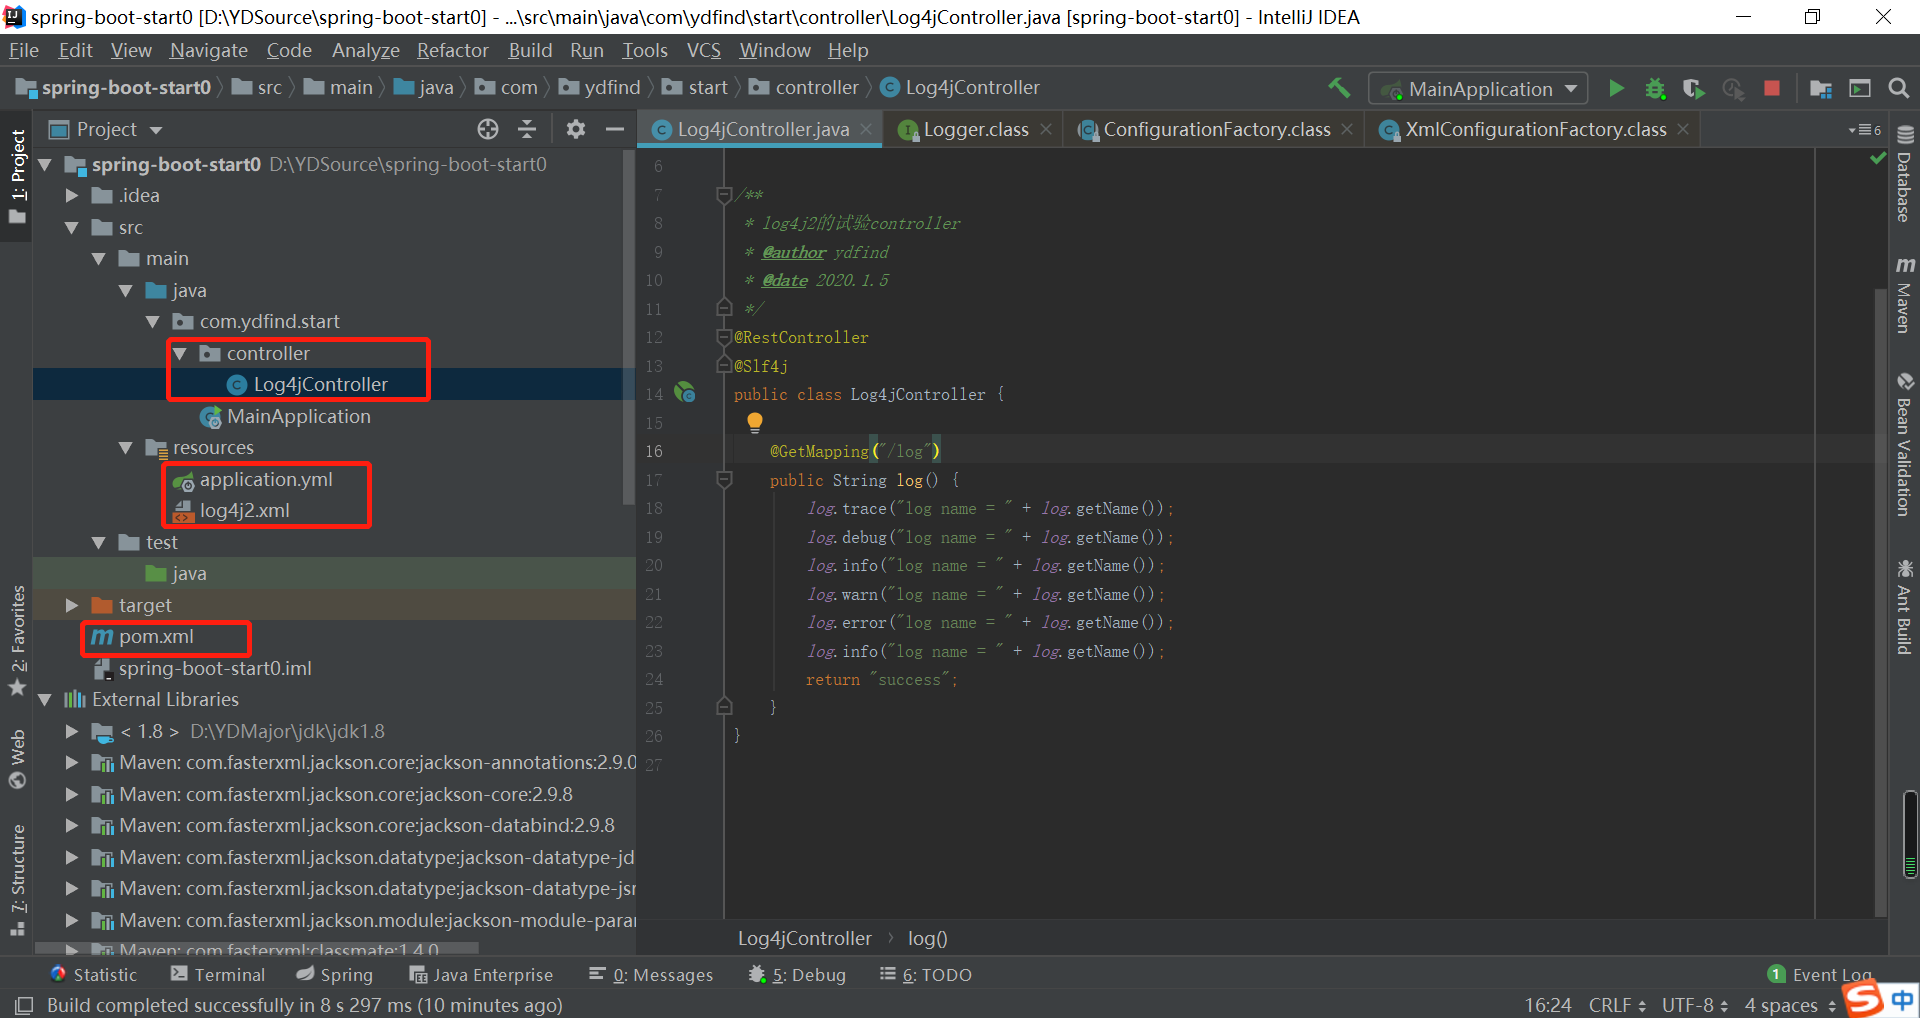Click the Build project hammer icon

tap(1338, 88)
